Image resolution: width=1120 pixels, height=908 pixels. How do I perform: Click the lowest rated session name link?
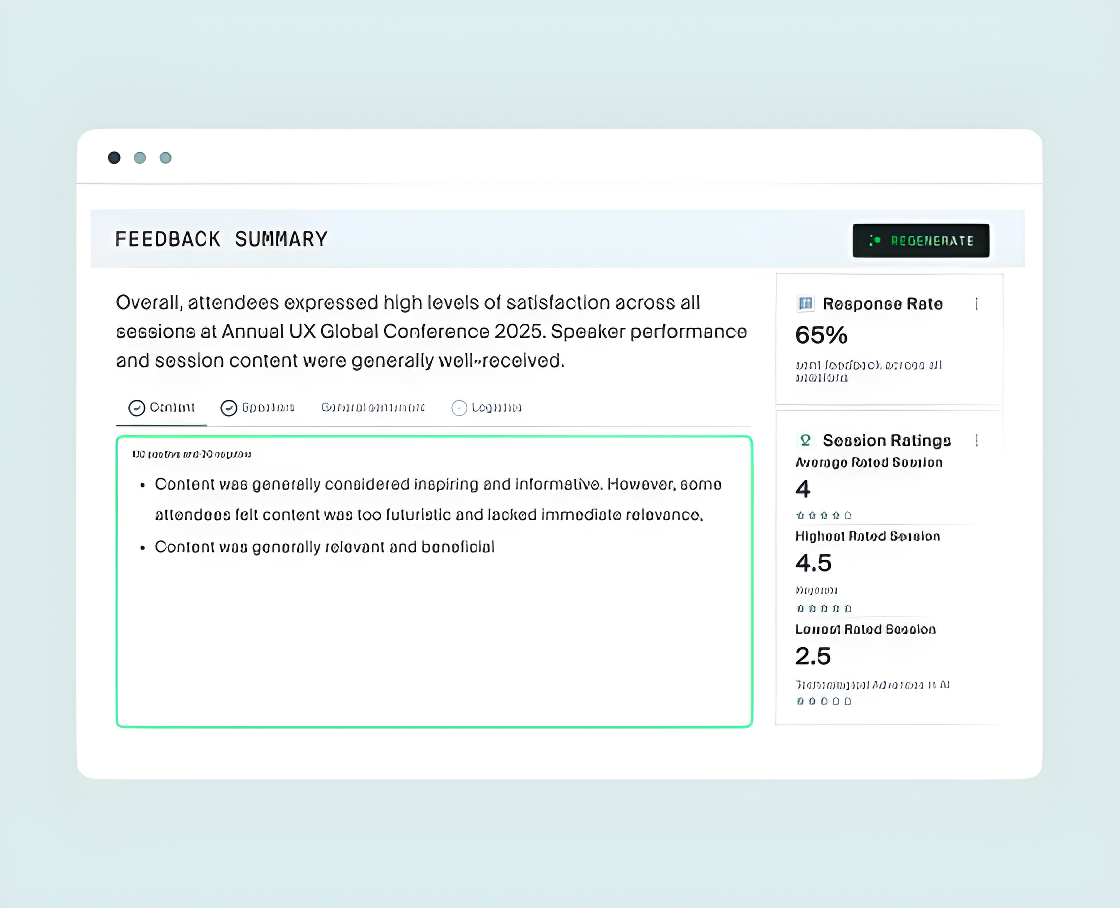[872, 685]
